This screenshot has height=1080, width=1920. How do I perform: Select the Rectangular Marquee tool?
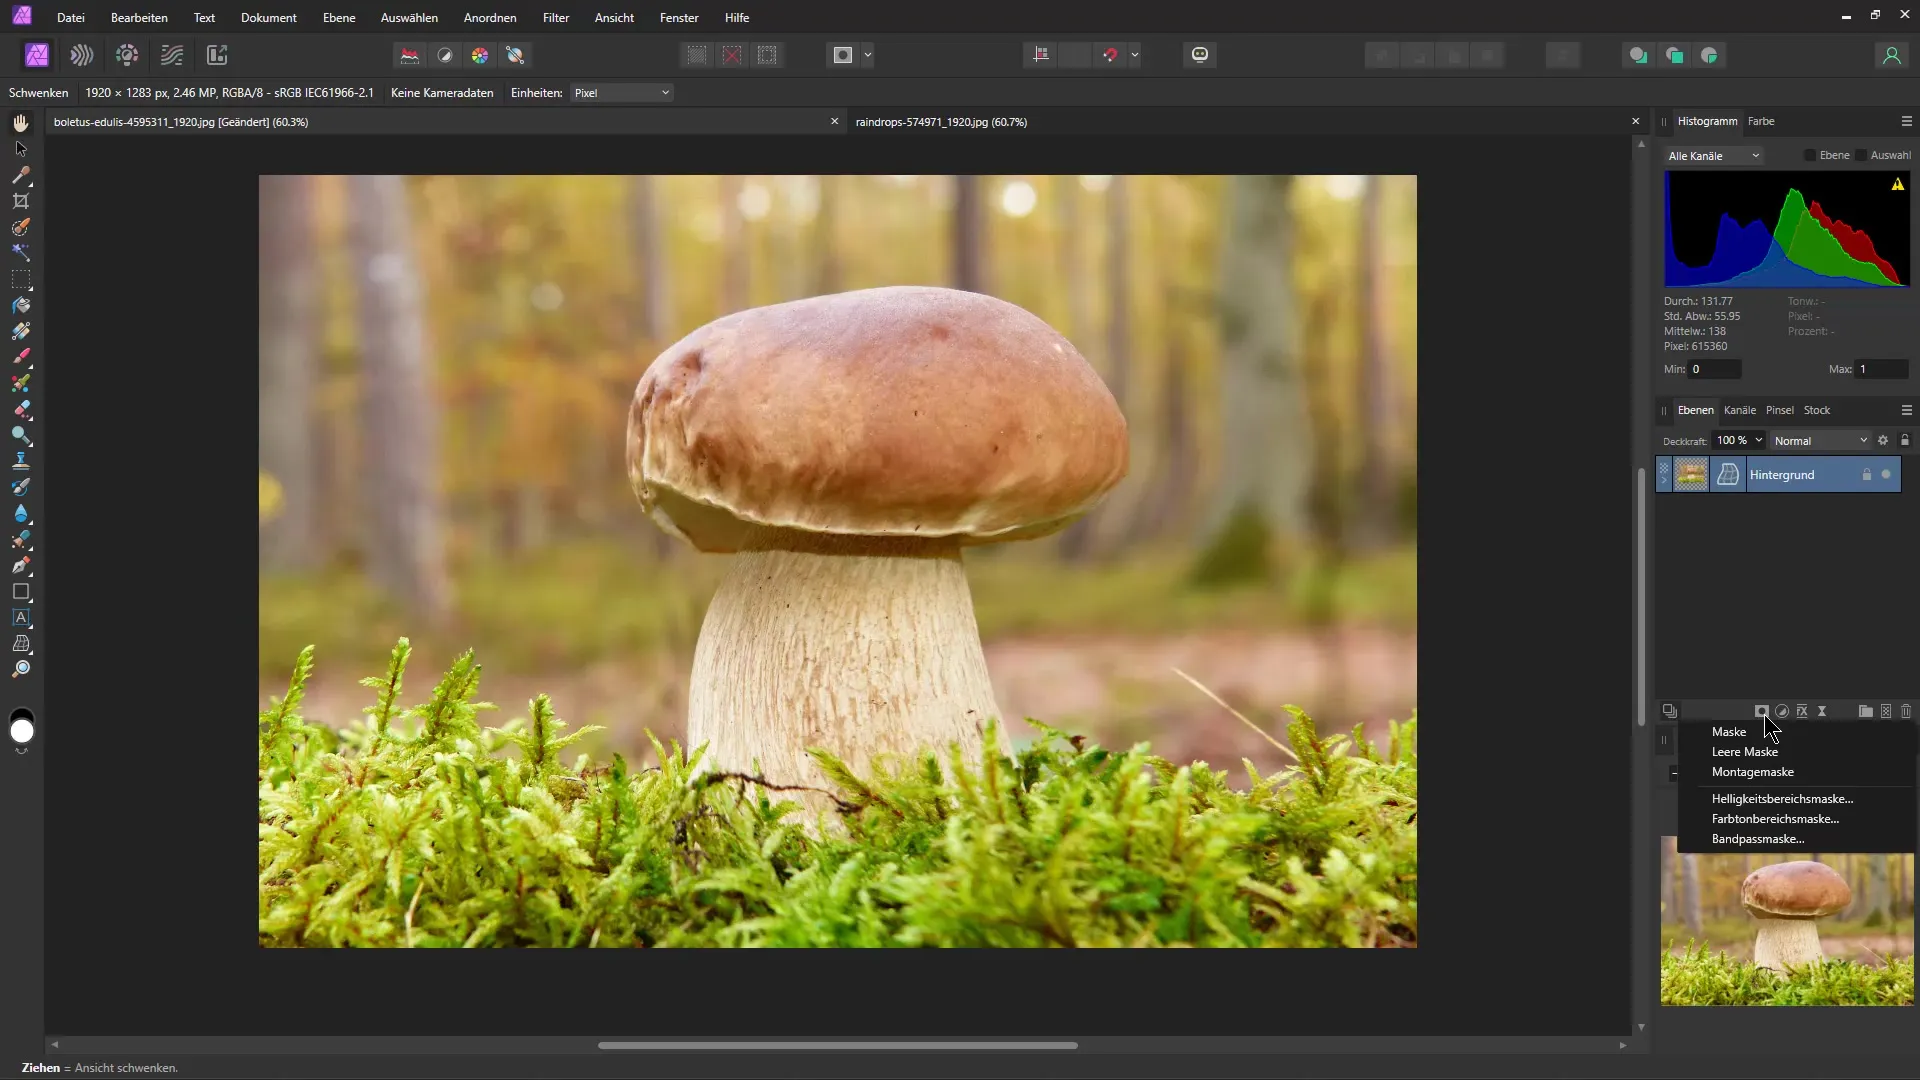[x=21, y=279]
